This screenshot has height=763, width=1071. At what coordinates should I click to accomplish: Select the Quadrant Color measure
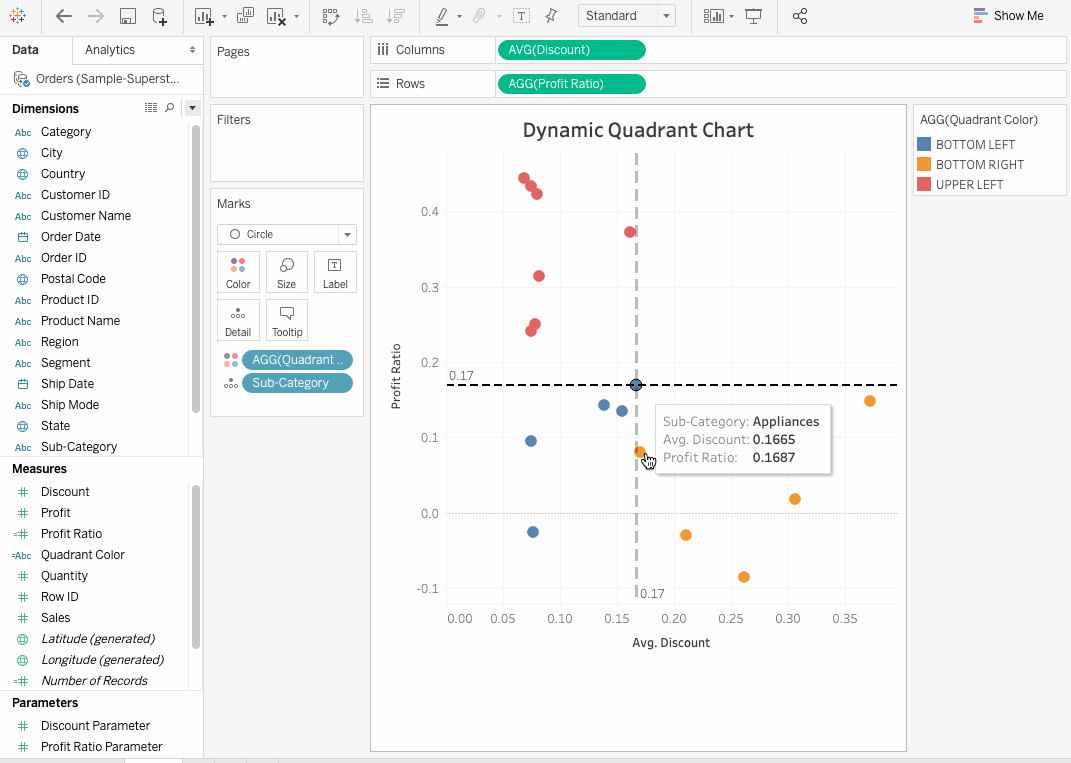click(83, 555)
